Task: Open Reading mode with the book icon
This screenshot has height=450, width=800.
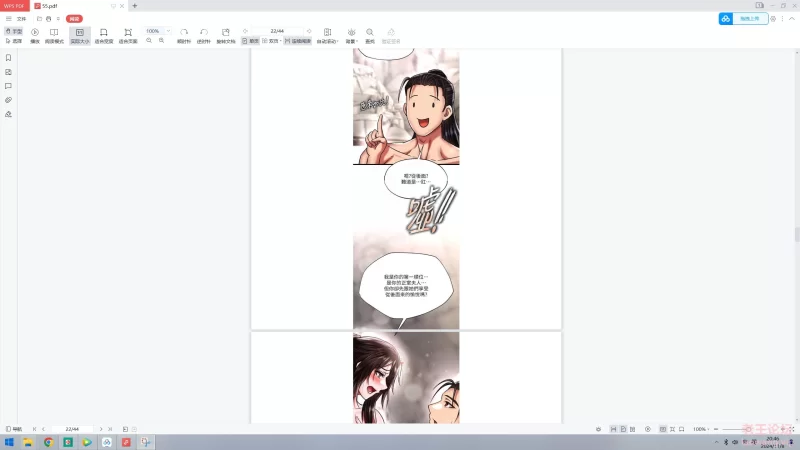Action: pos(54,36)
